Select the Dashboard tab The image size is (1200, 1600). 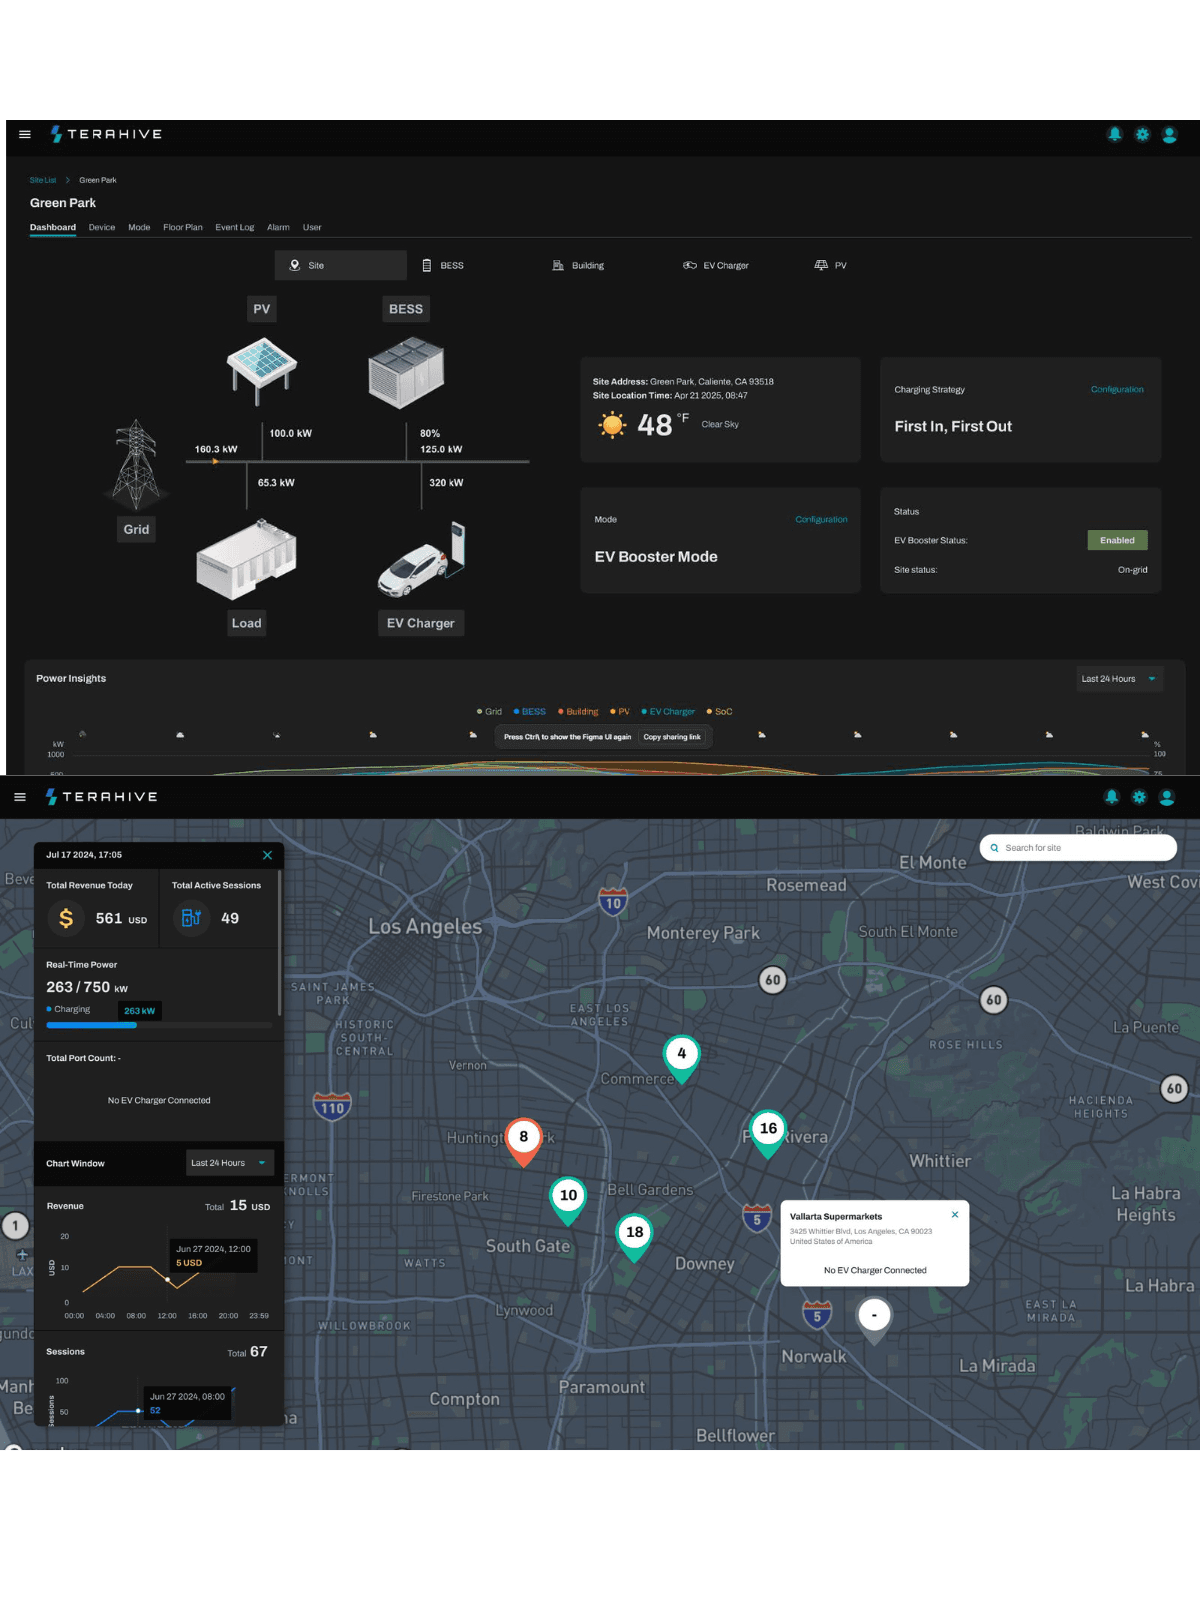point(53,227)
